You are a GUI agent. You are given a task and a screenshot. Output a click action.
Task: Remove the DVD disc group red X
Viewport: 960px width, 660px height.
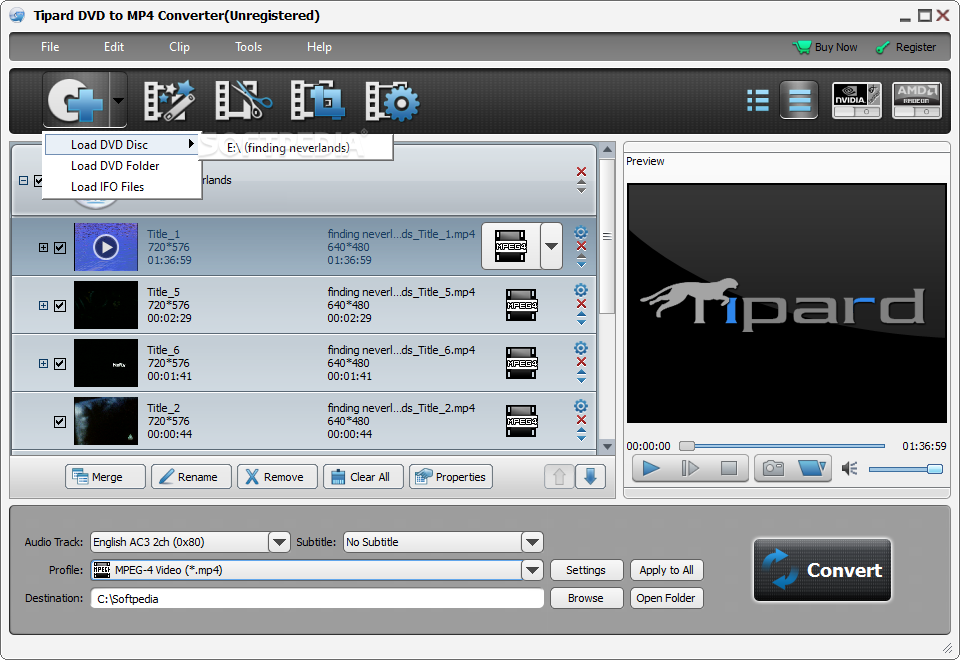coord(582,171)
